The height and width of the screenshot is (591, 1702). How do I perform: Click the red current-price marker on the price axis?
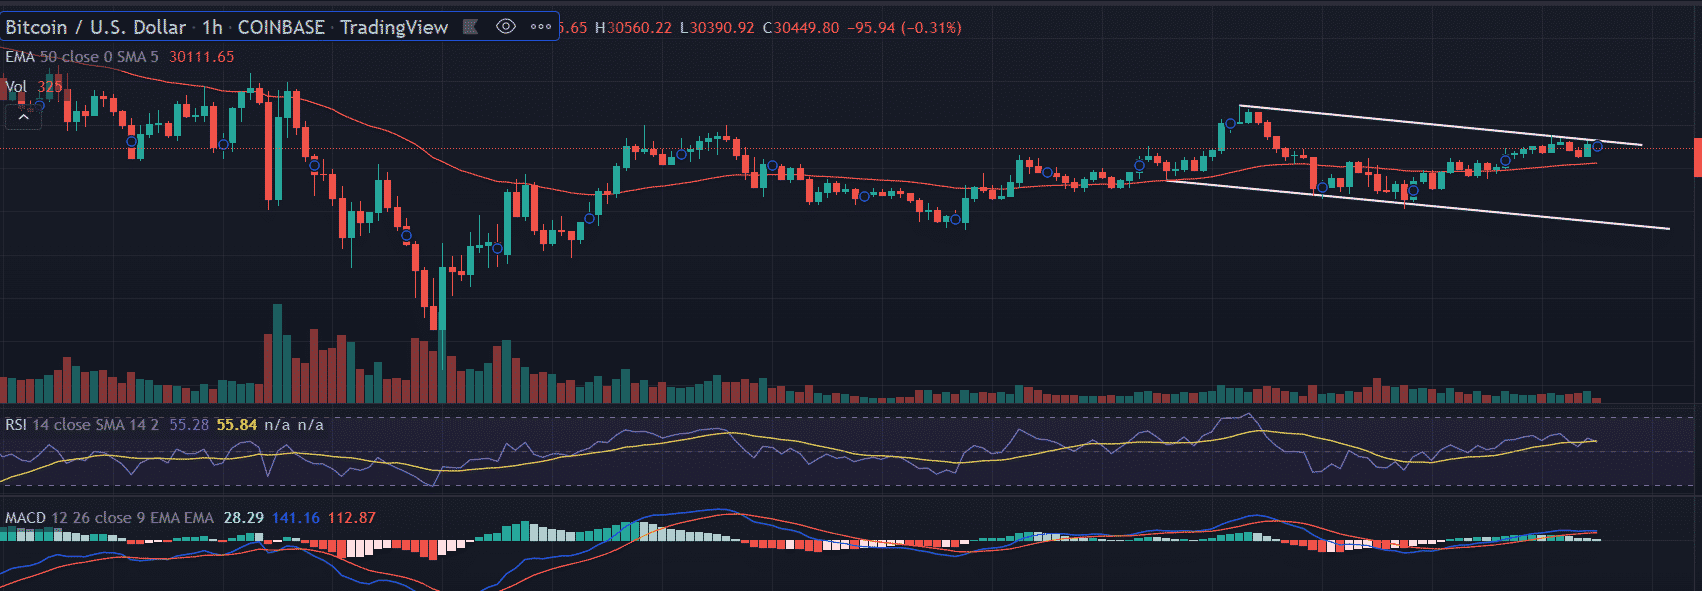tap(1697, 158)
